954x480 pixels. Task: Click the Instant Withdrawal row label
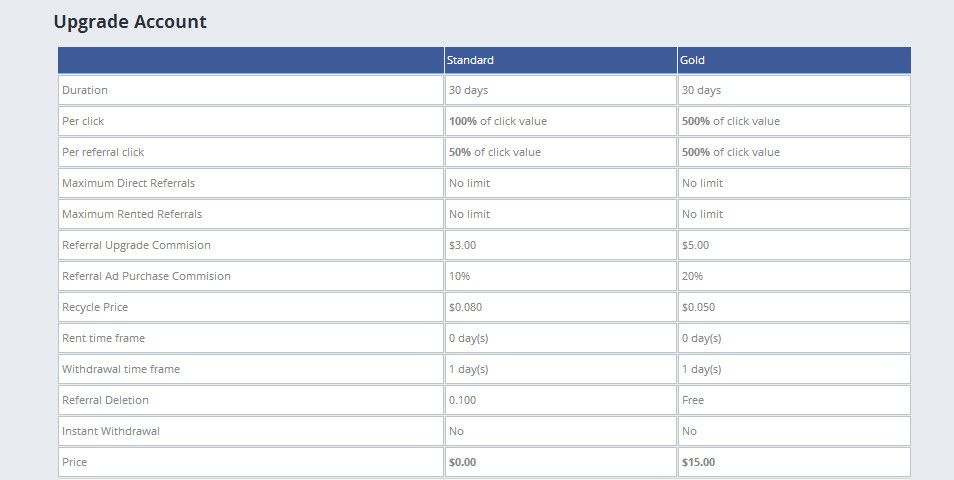coord(111,431)
